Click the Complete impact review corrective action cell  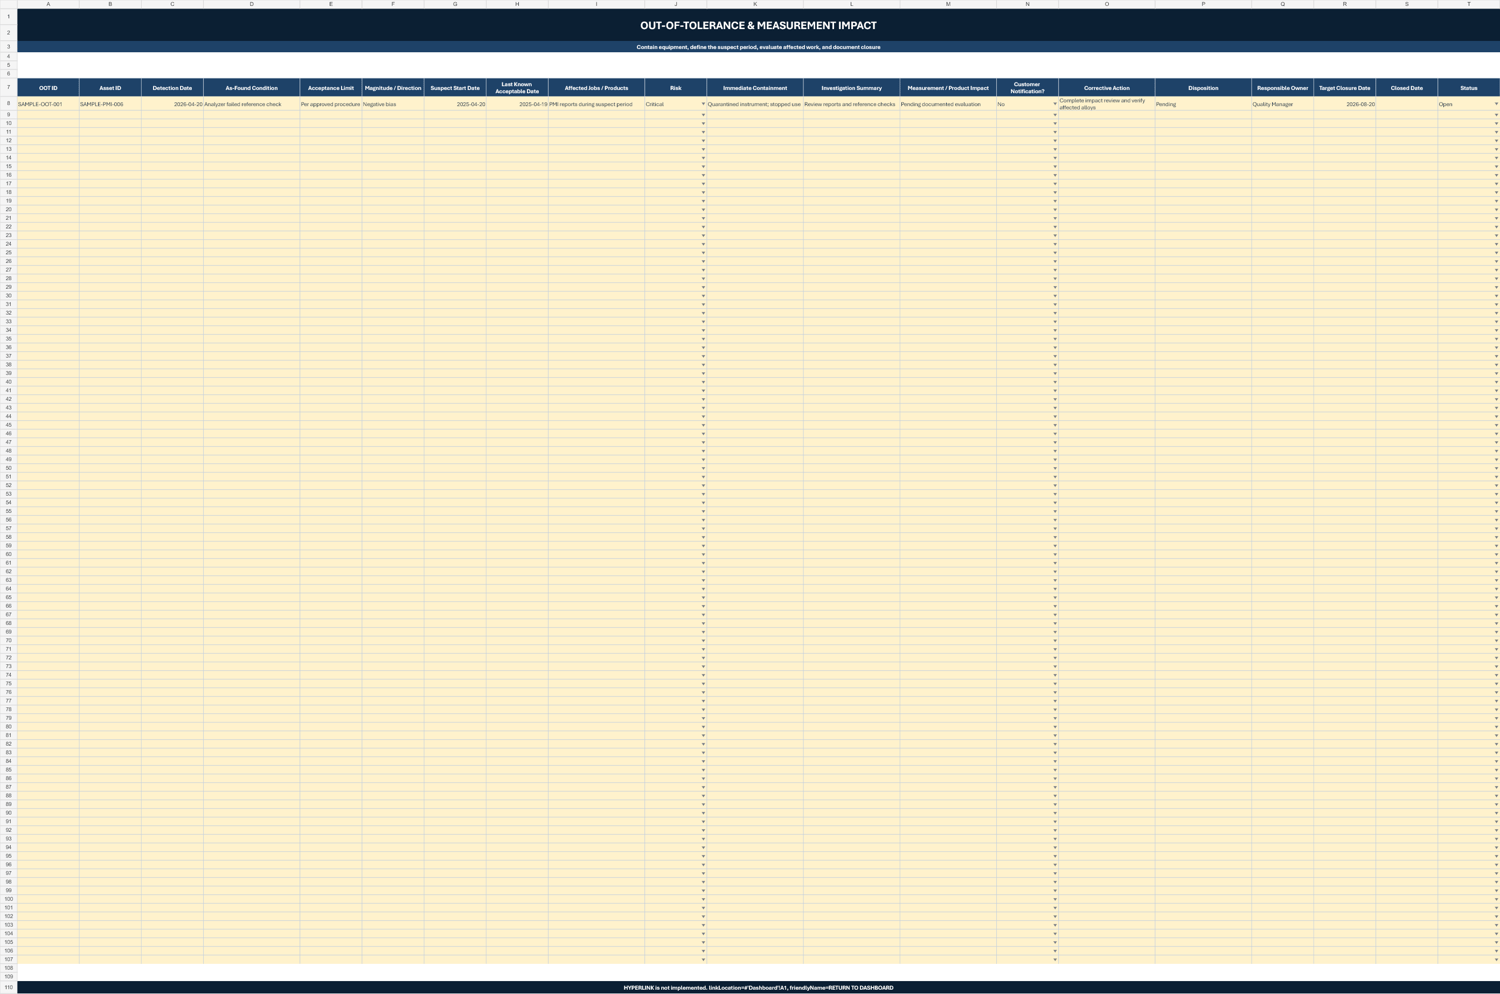[x=1106, y=104]
